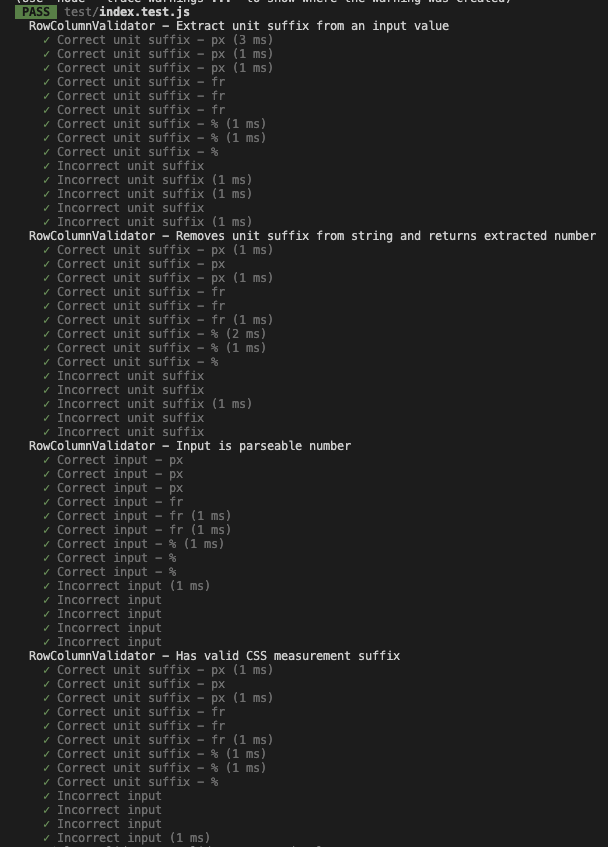Click the checkmark beside "Correct input – % (1 ms)"

click(47, 544)
